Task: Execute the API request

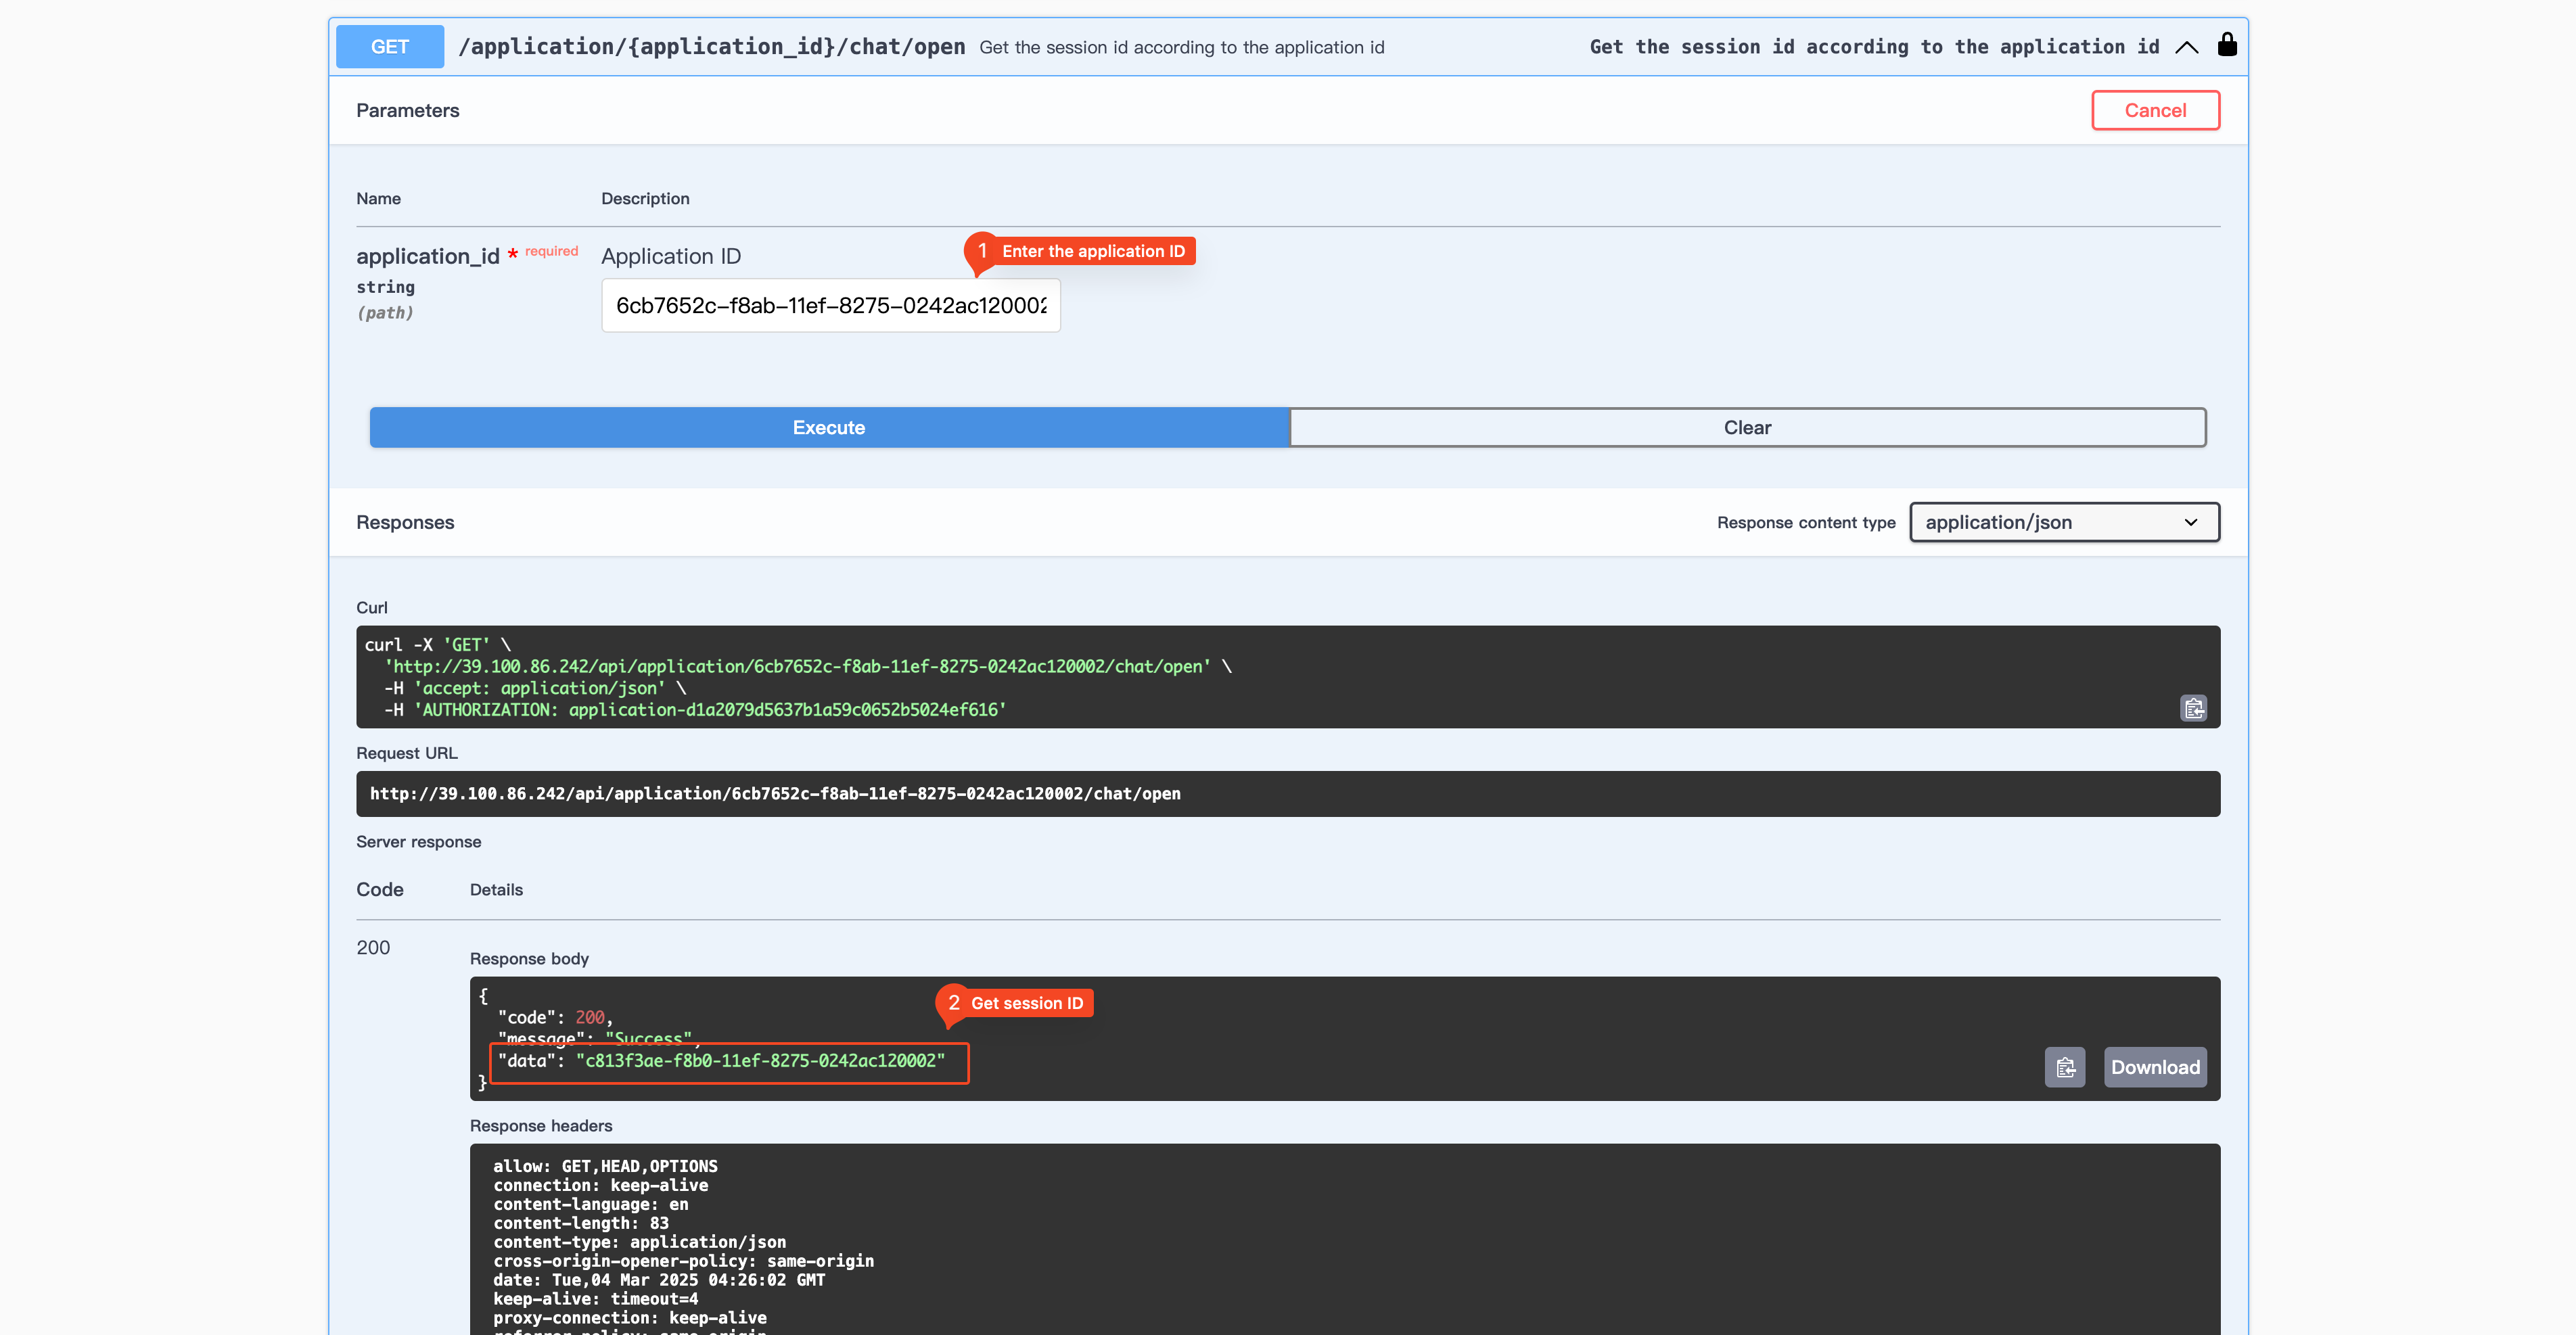Action: pyautogui.click(x=829, y=427)
